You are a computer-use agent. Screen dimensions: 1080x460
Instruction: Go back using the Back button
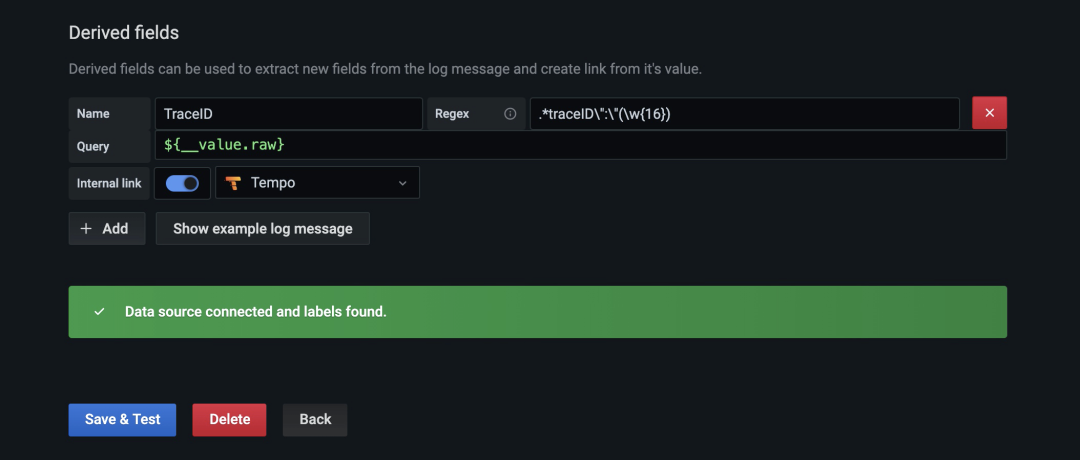(315, 419)
